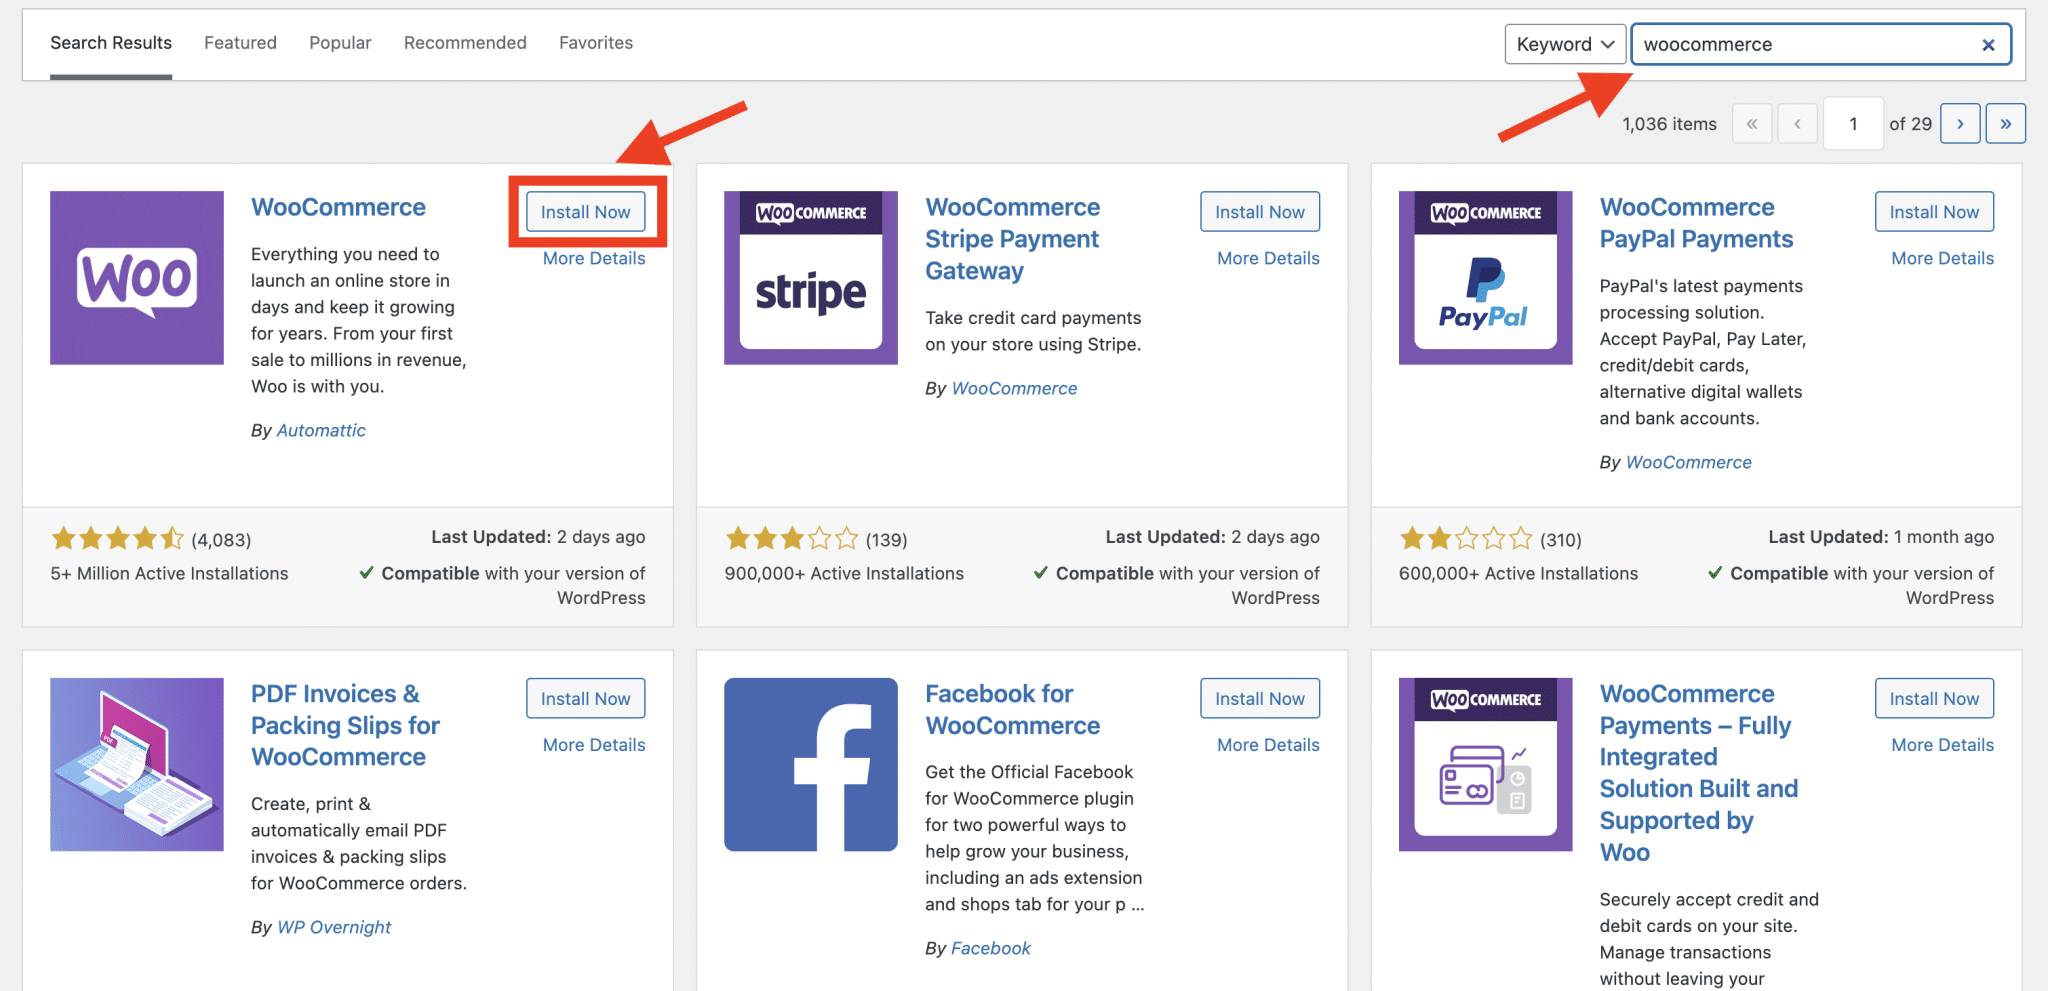Switch to the Popular tab
This screenshot has width=2048, height=991.
click(340, 43)
